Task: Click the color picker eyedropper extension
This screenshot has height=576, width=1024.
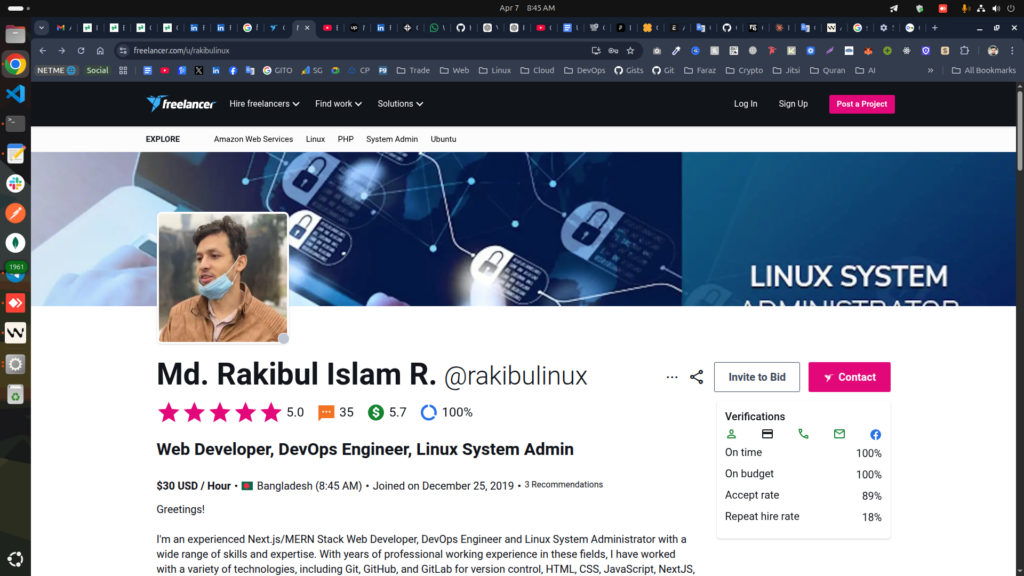Action: [x=676, y=50]
